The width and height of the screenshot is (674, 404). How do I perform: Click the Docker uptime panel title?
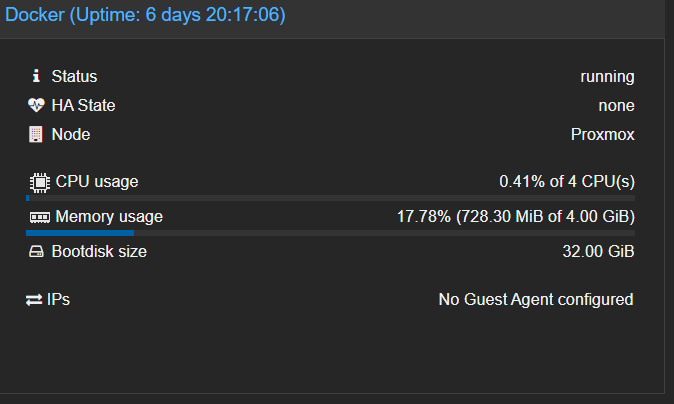[x=146, y=15]
